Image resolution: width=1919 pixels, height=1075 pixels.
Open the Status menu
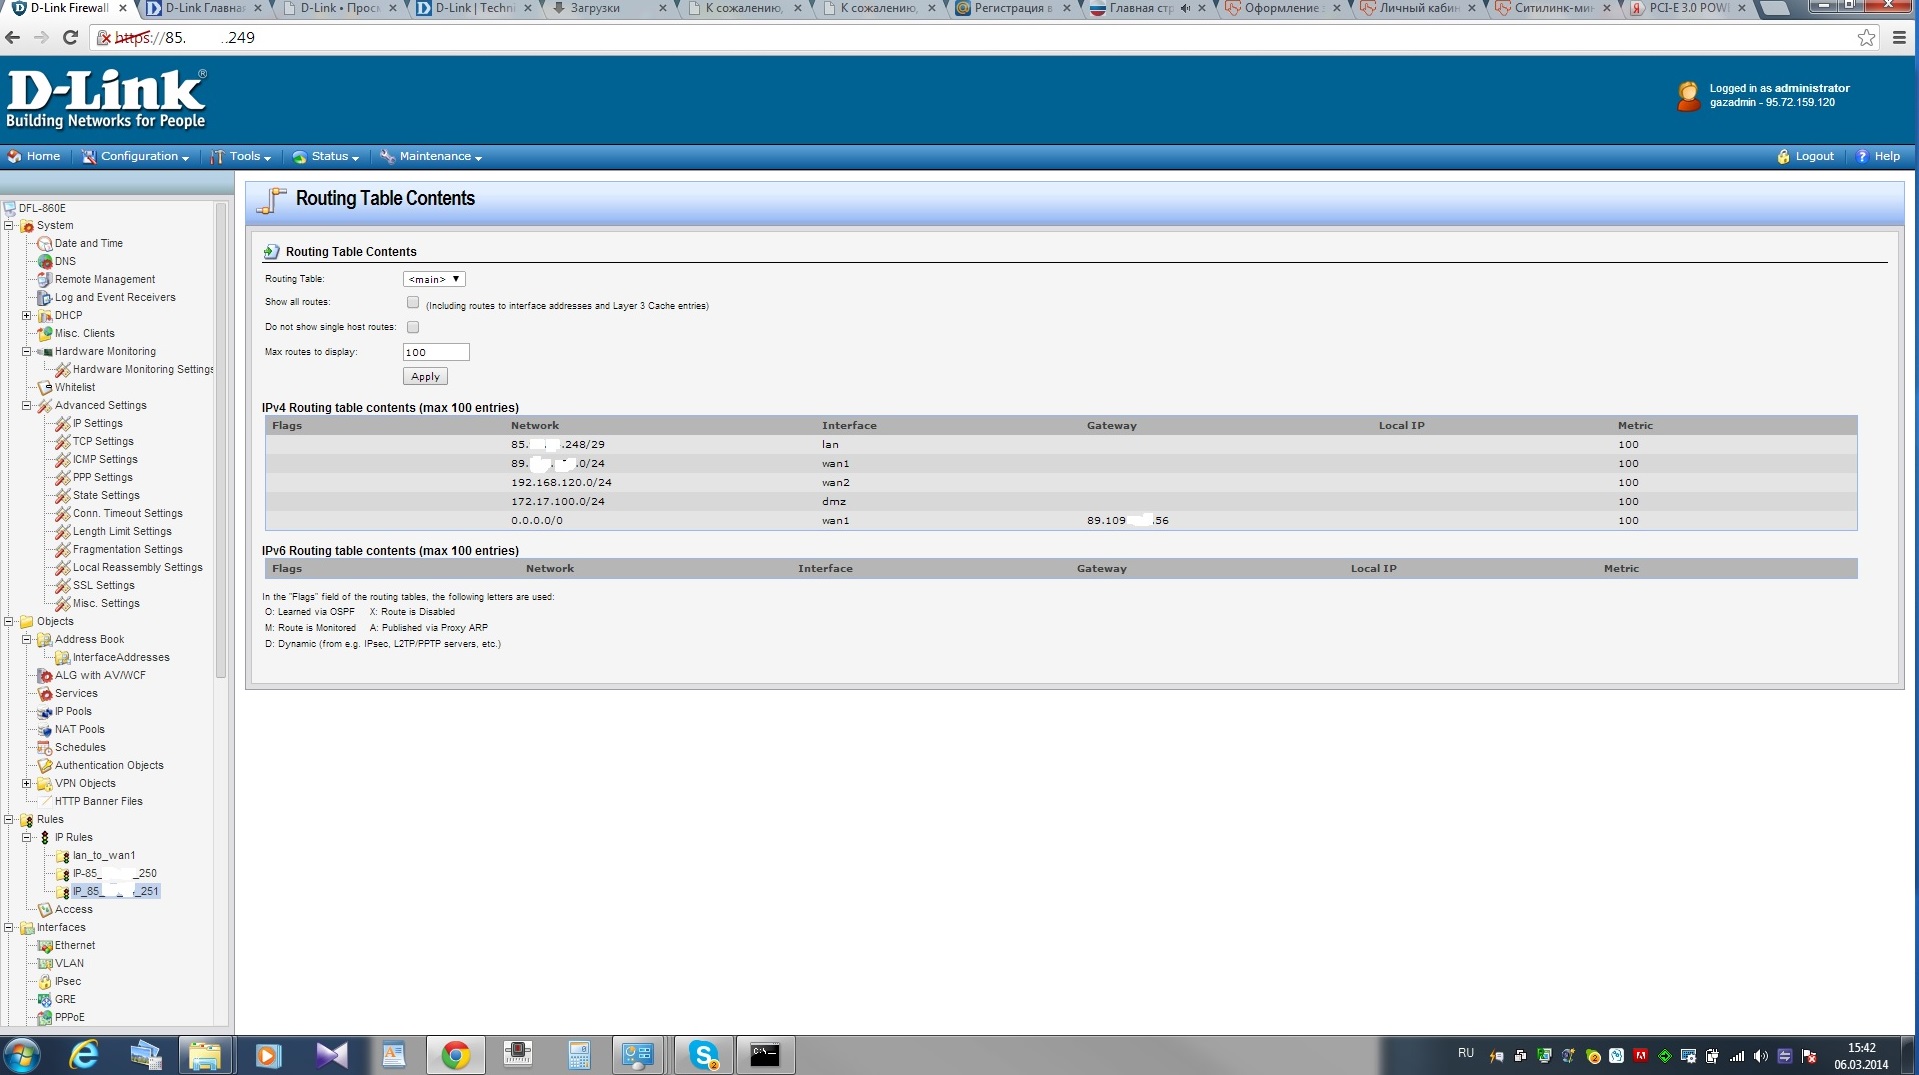[x=326, y=157]
